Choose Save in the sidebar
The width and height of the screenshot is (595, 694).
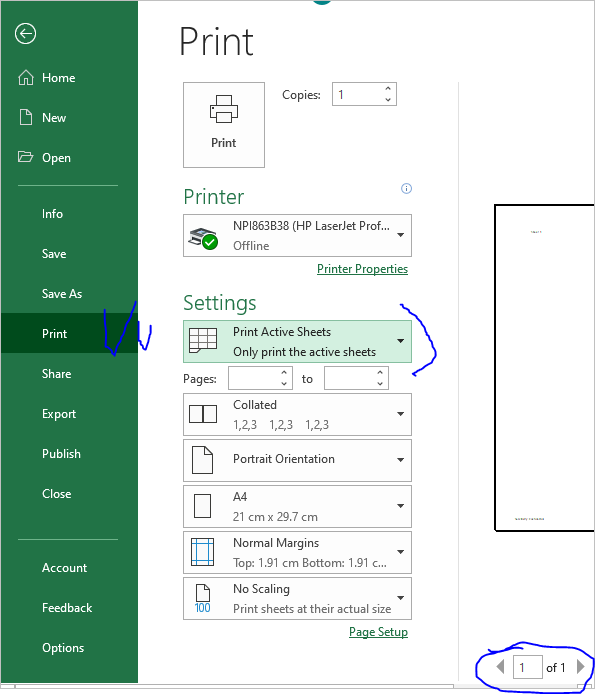69,254
